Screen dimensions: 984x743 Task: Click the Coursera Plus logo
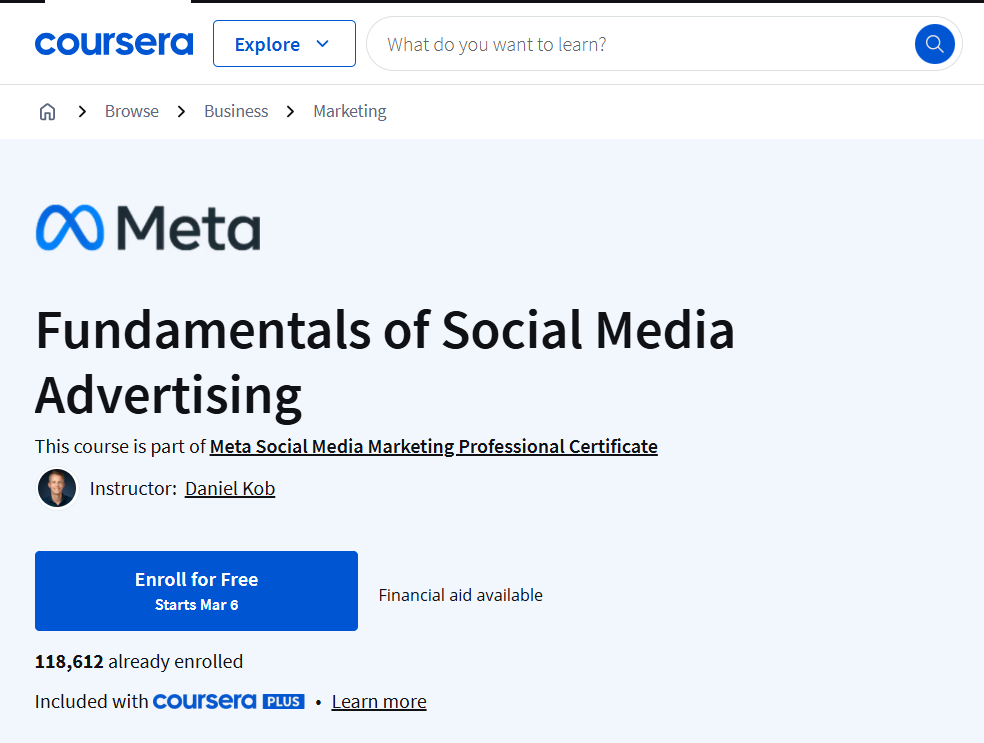click(x=228, y=701)
